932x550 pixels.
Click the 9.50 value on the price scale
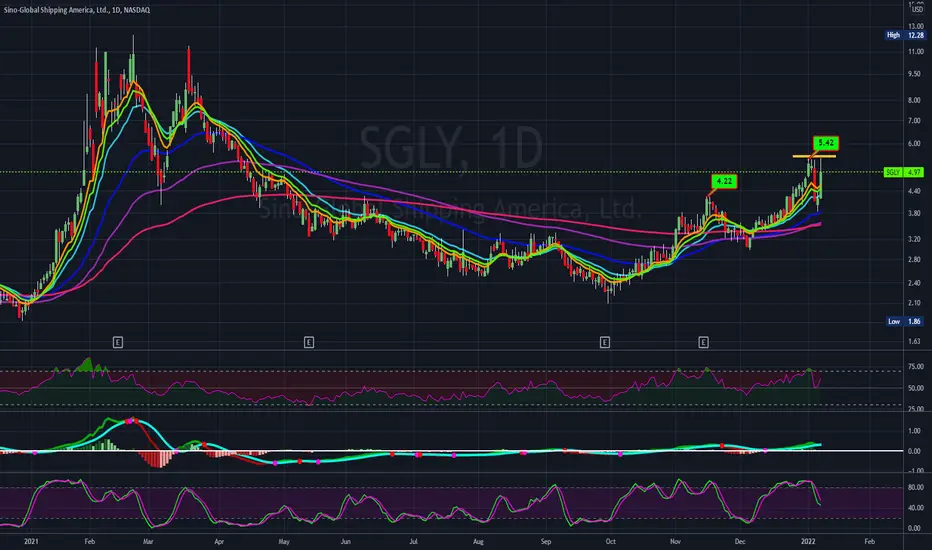914,74
